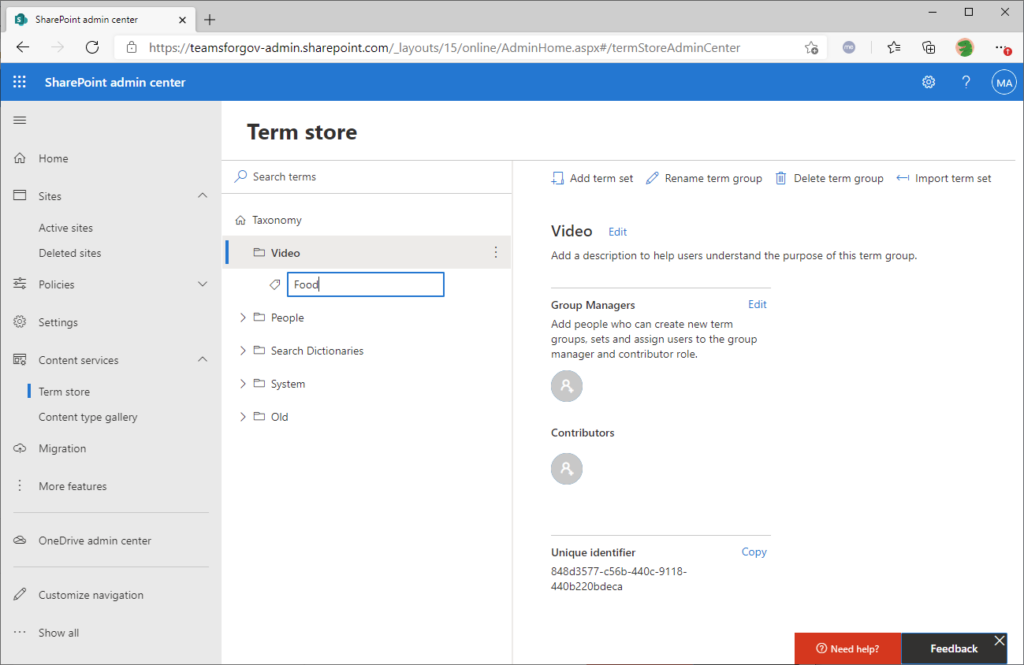Click inside the Food term name field
This screenshot has width=1024, height=665.
coord(365,284)
